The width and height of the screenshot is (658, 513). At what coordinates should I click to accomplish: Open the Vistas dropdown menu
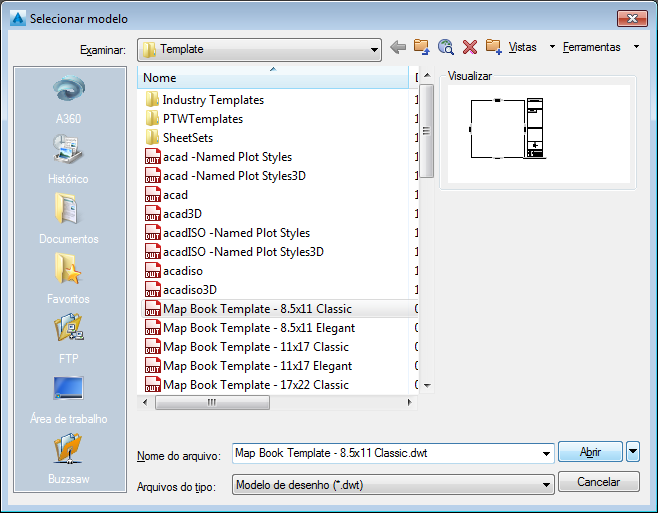532,47
